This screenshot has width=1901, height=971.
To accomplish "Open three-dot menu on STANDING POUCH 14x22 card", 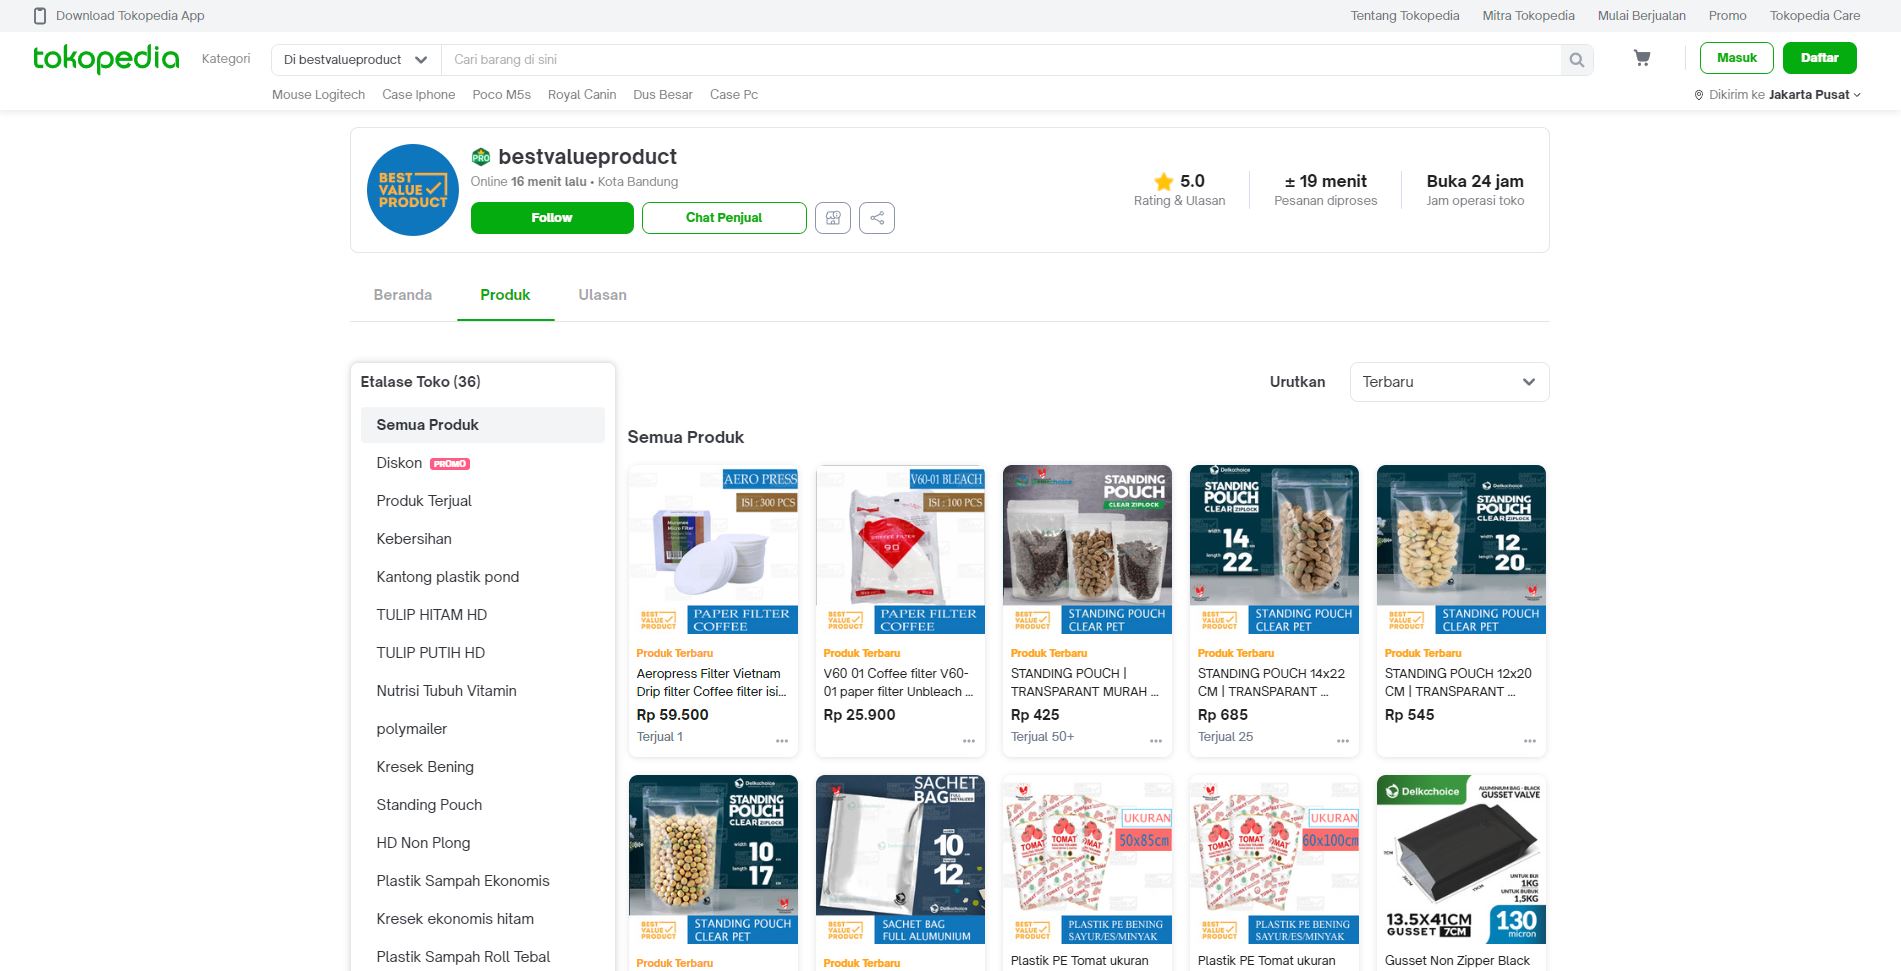I will (1343, 741).
